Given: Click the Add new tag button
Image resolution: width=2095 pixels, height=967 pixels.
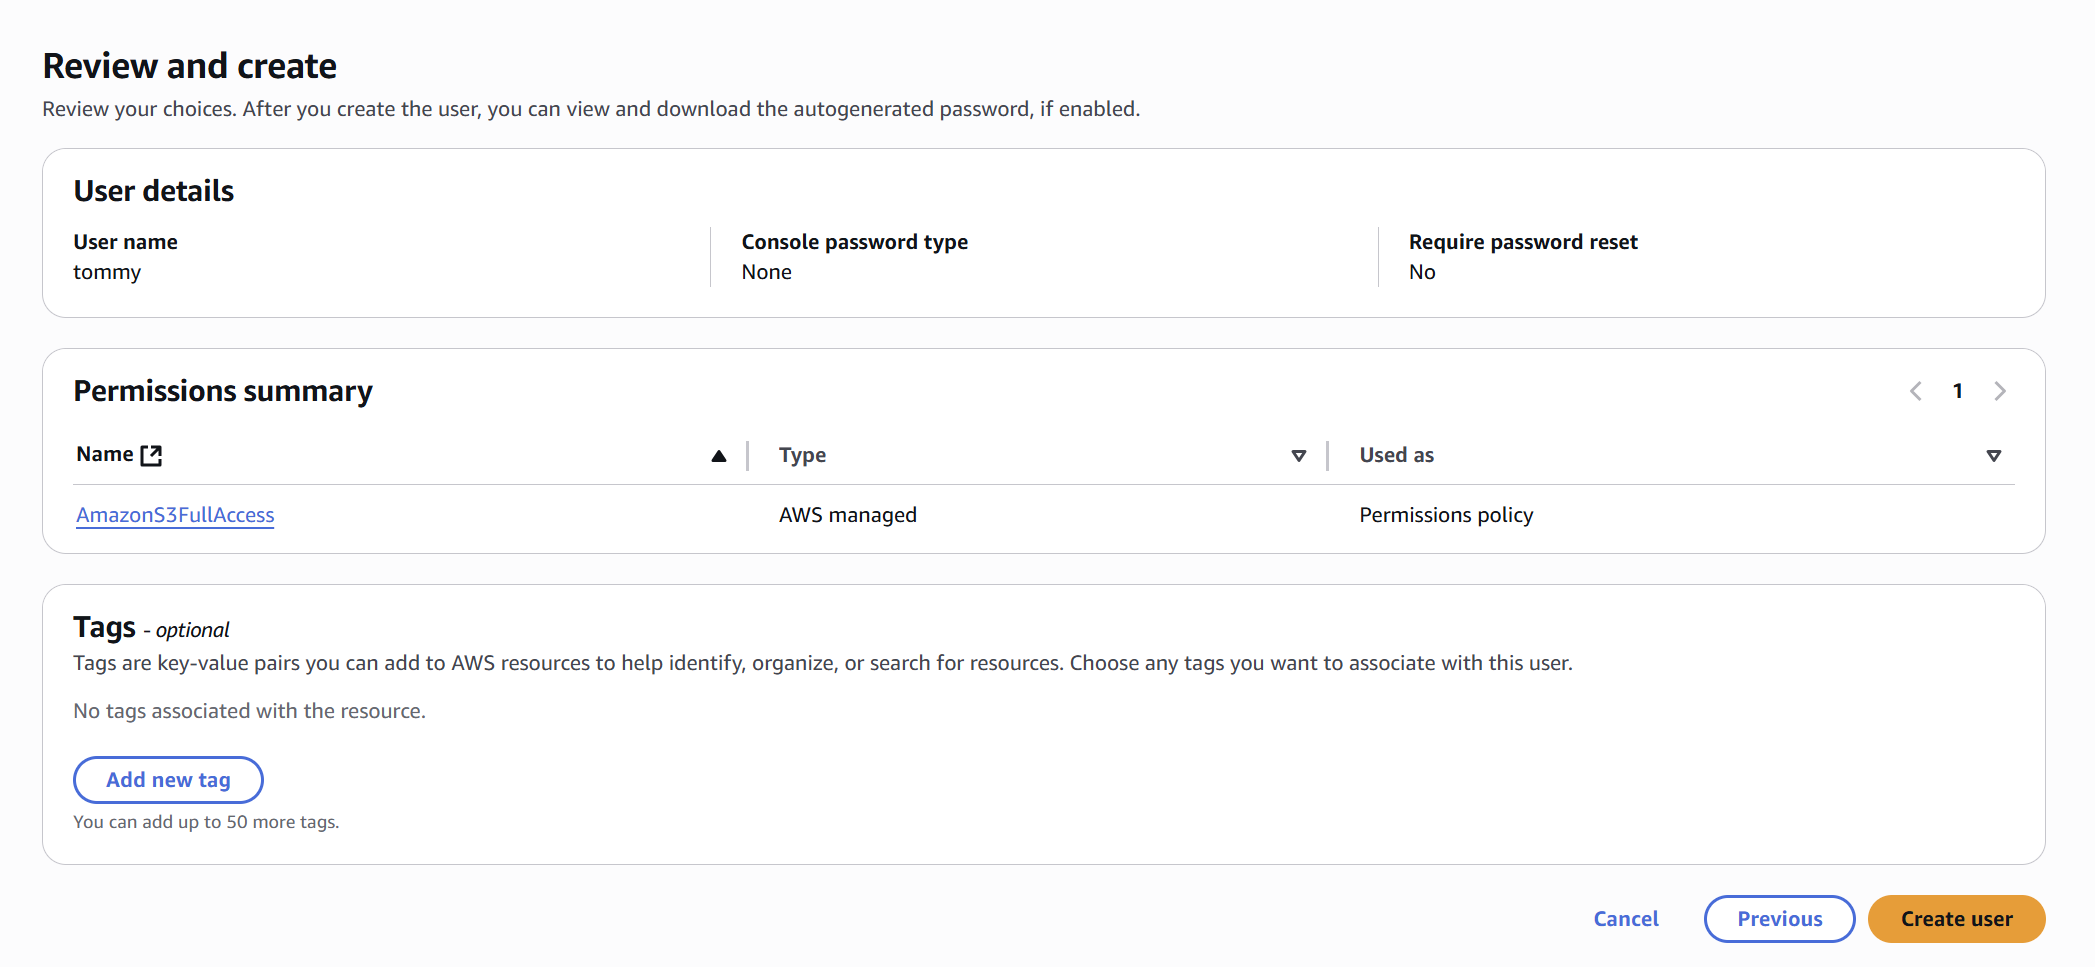Looking at the screenshot, I should click(168, 780).
